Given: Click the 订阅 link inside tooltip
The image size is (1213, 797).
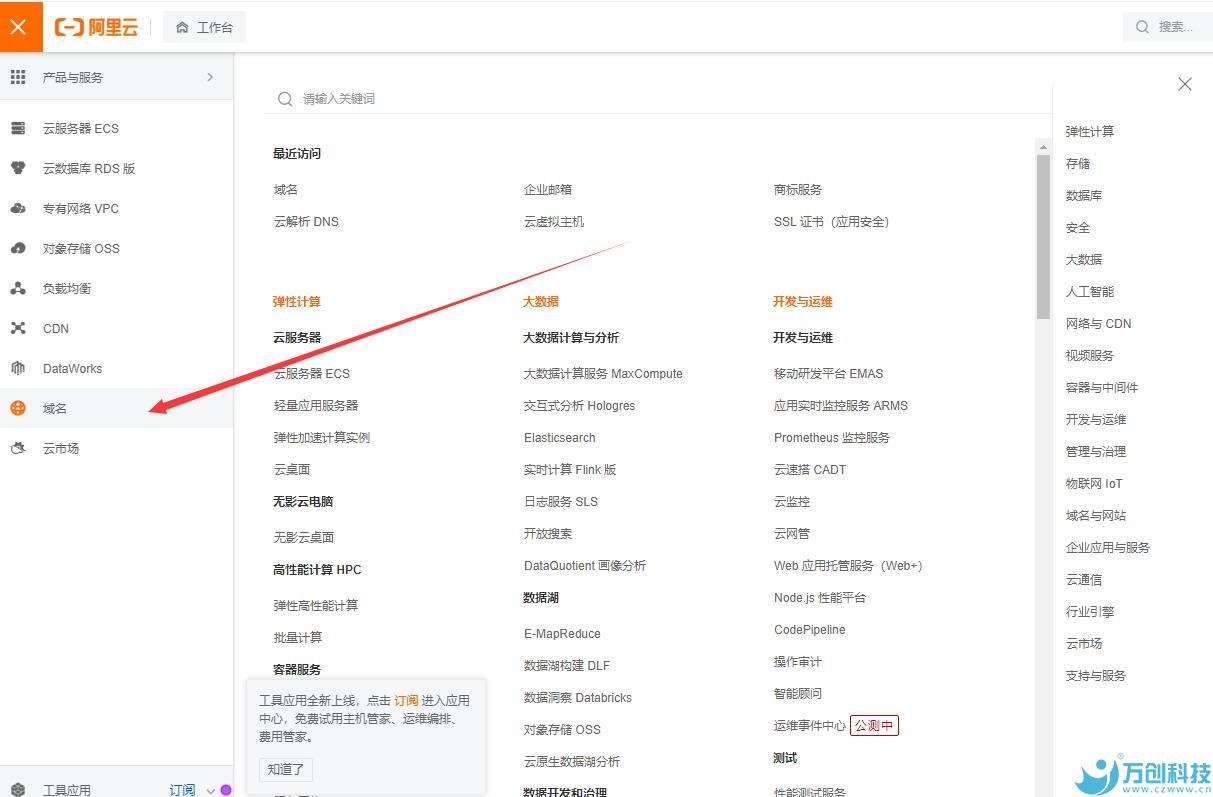Looking at the screenshot, I should pyautogui.click(x=406, y=700).
